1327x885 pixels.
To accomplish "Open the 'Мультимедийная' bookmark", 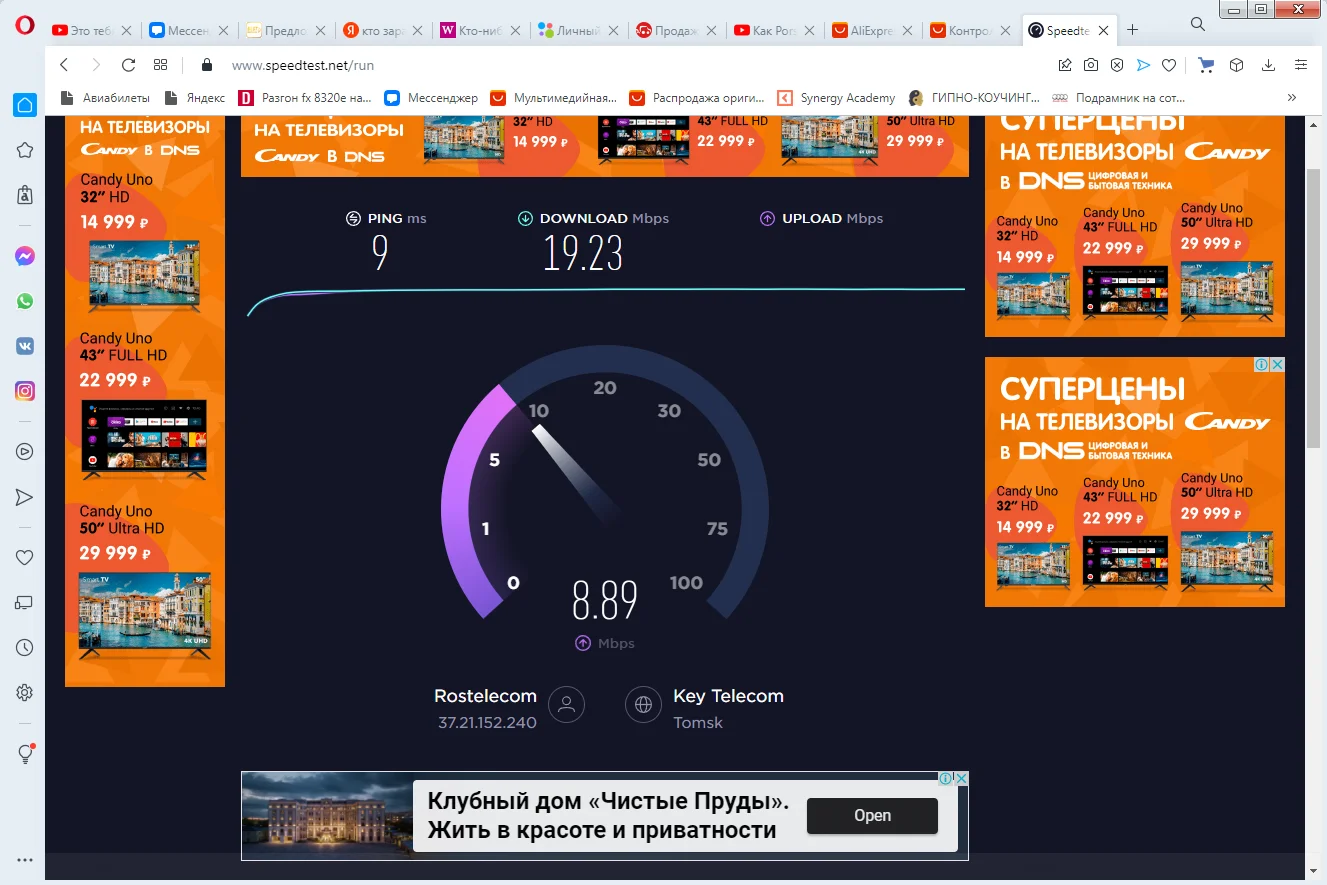I will 554,98.
